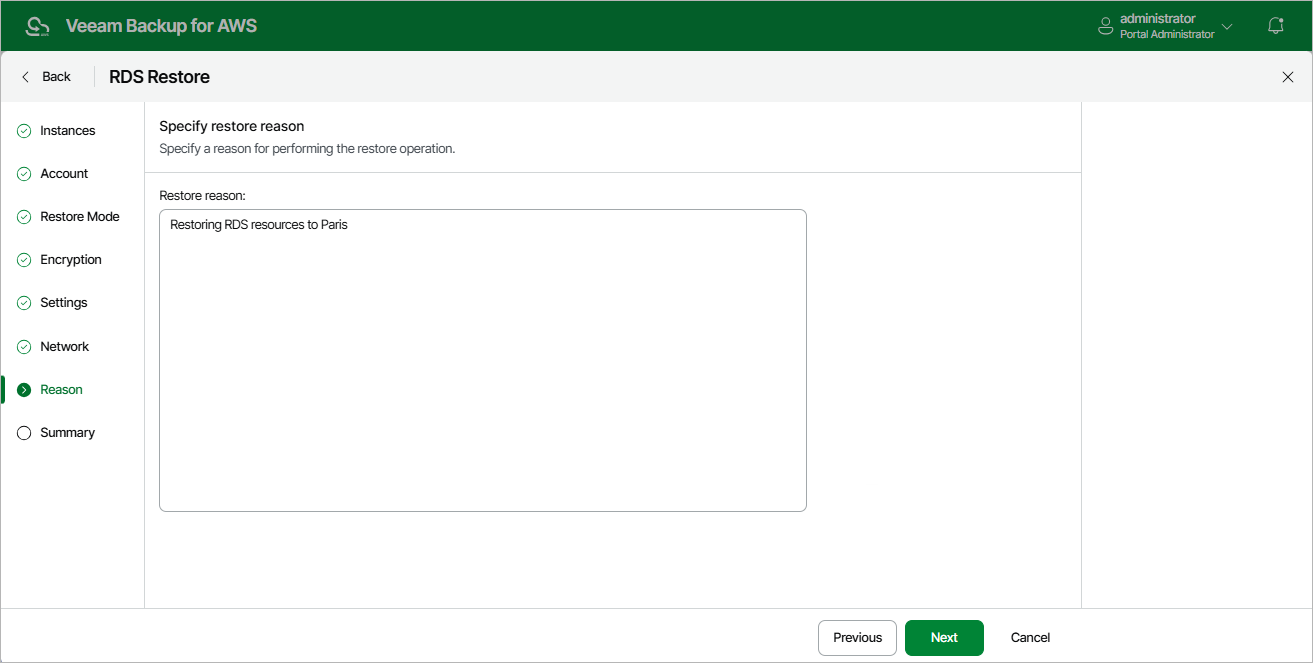Click the Reason step arrow icon
1313x663 pixels.
[25, 390]
